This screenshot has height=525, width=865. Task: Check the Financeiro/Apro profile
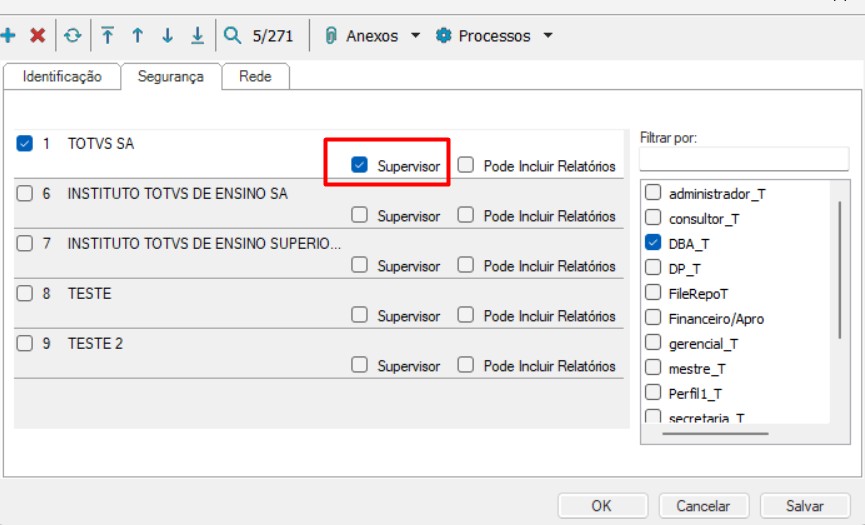[653, 318]
